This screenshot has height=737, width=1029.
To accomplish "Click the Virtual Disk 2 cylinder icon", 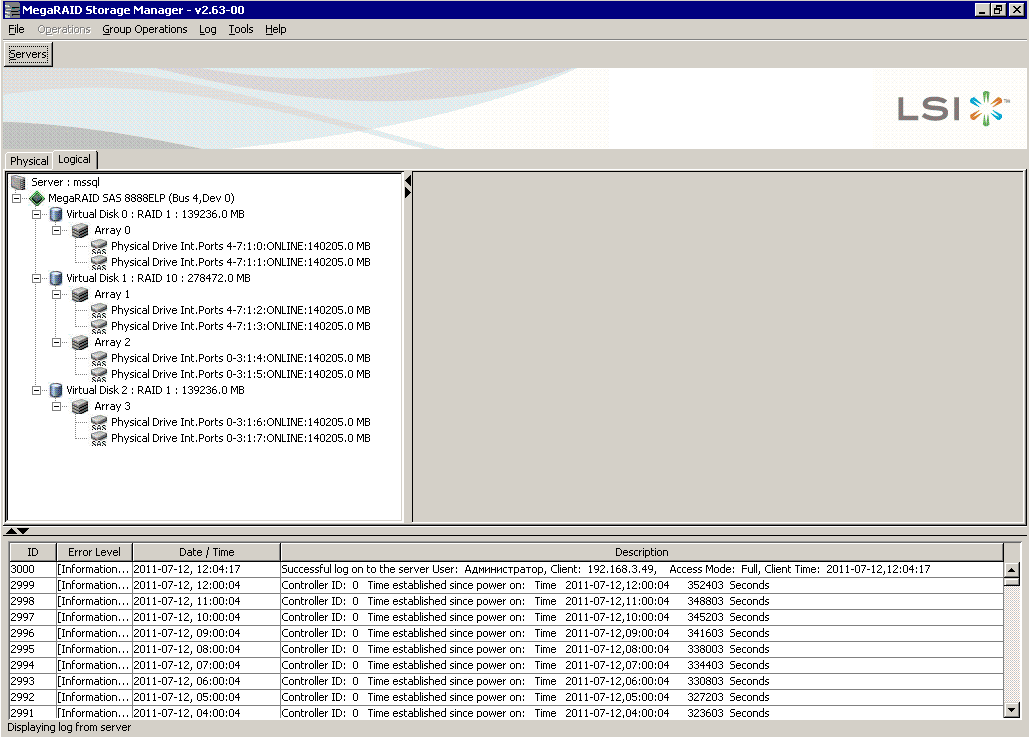I will [x=56, y=390].
